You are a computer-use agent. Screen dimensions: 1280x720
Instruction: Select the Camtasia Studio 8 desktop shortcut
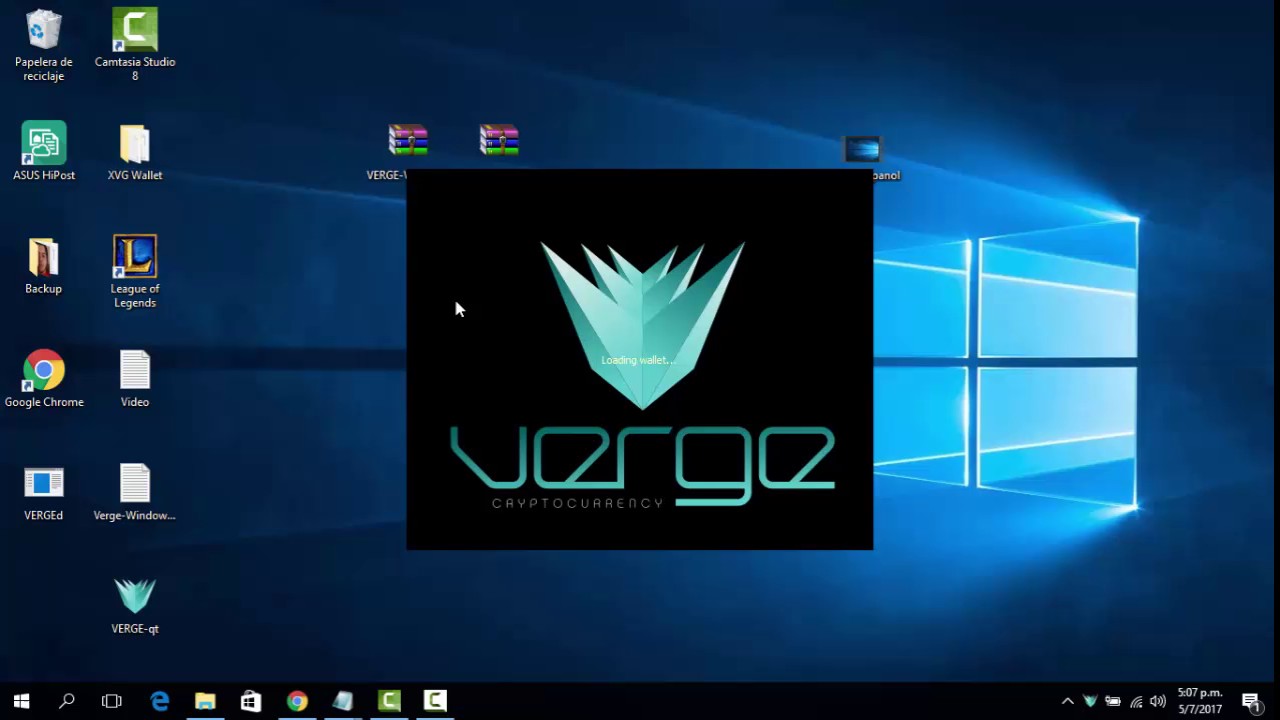135,44
